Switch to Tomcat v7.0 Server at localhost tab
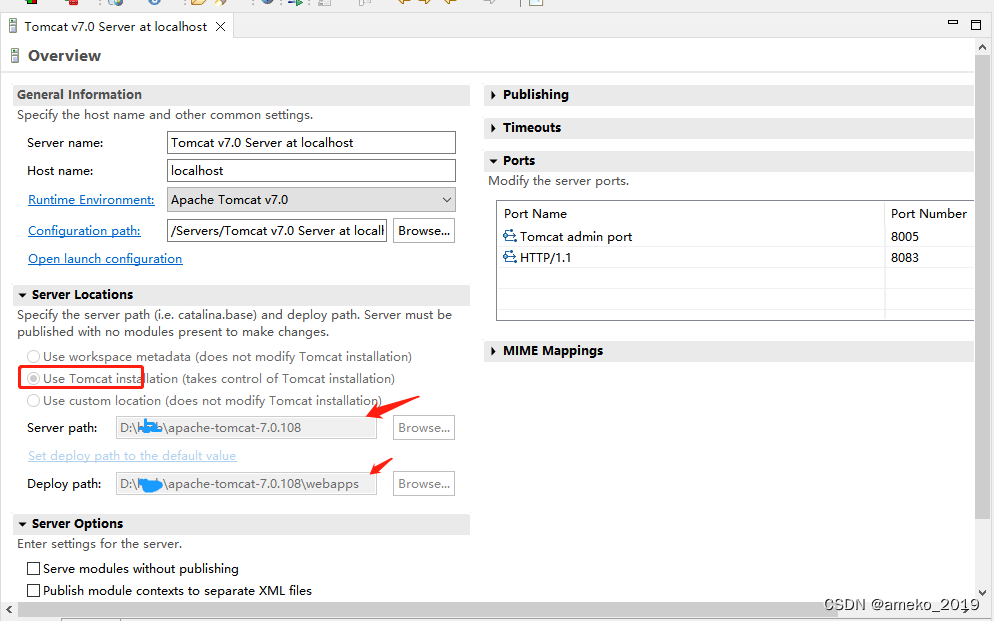The image size is (994, 621). point(116,27)
